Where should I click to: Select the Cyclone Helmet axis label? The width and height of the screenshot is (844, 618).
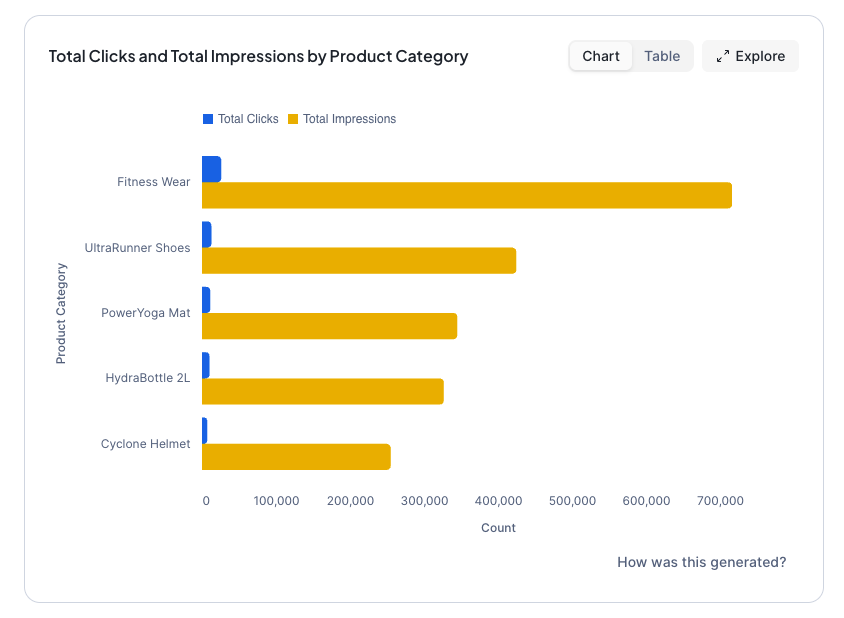pos(148,444)
